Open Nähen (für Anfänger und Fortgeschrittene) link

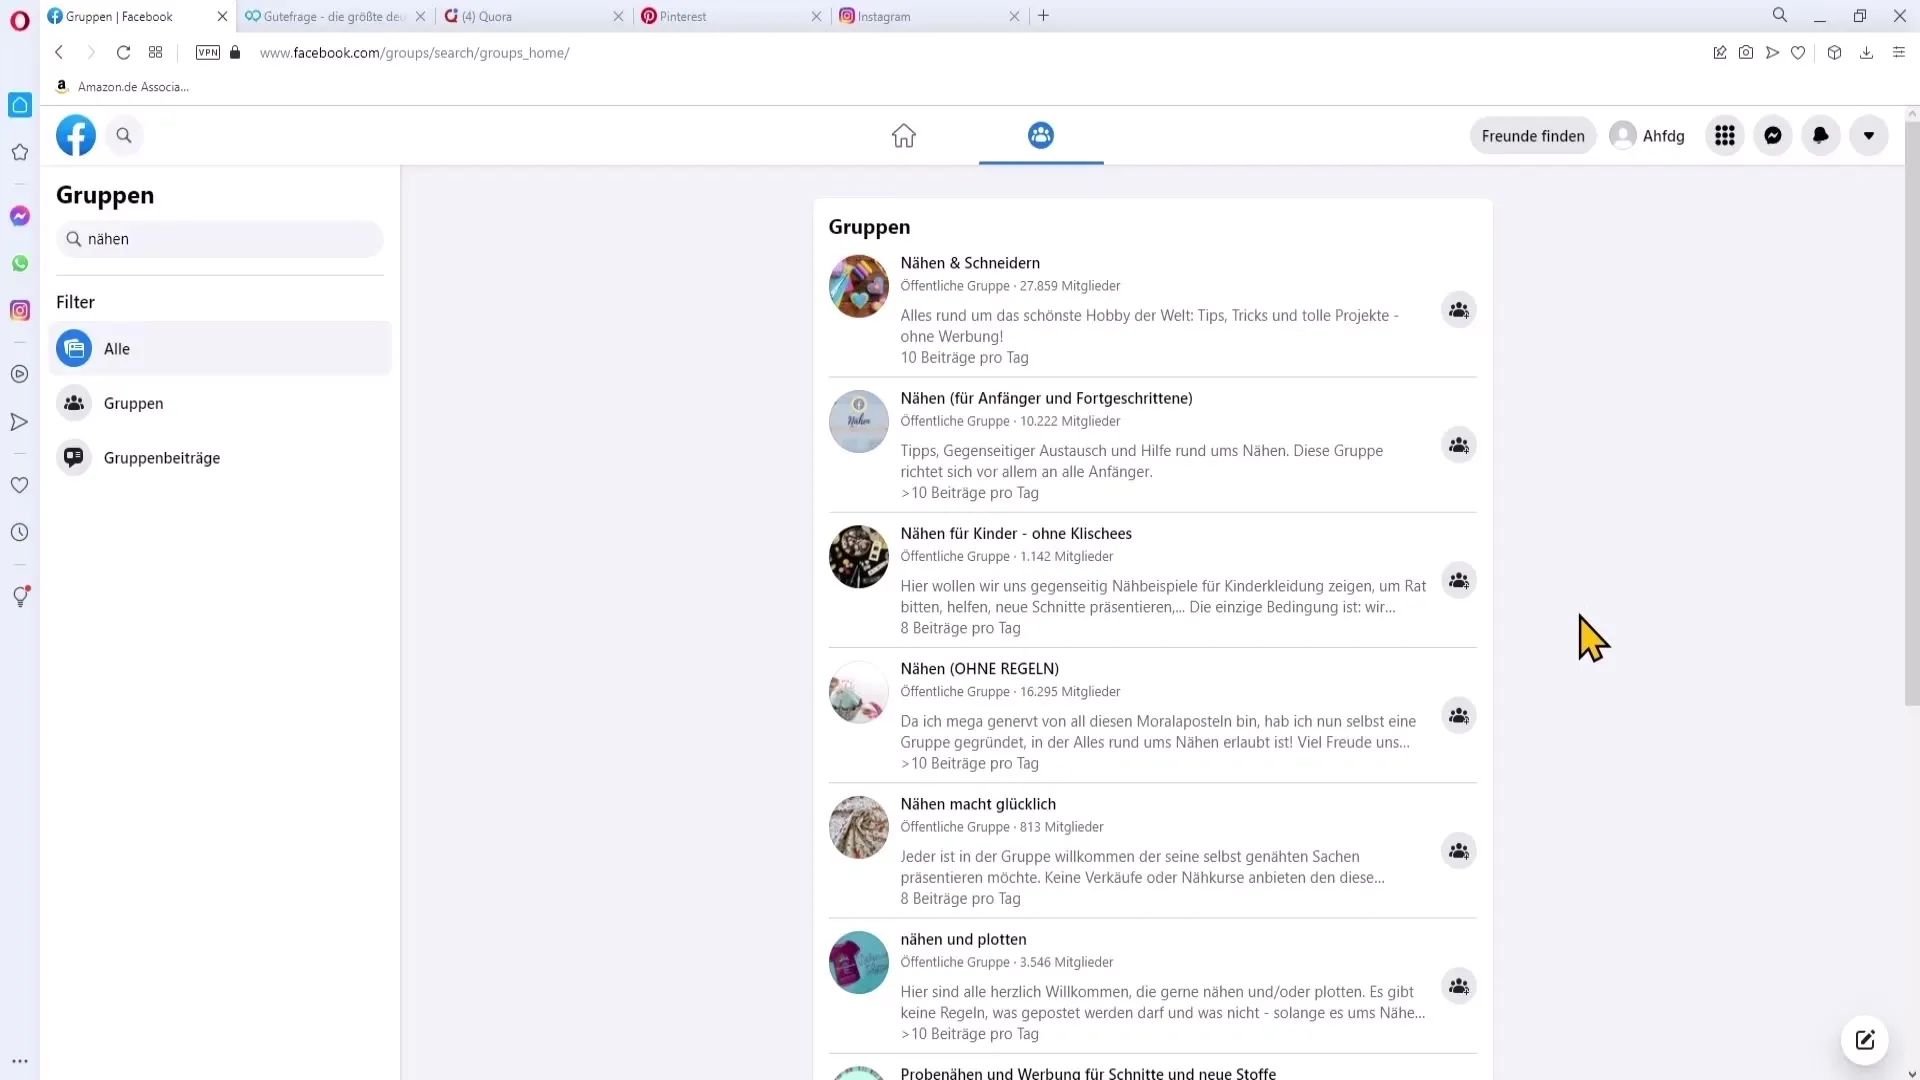(x=1046, y=398)
